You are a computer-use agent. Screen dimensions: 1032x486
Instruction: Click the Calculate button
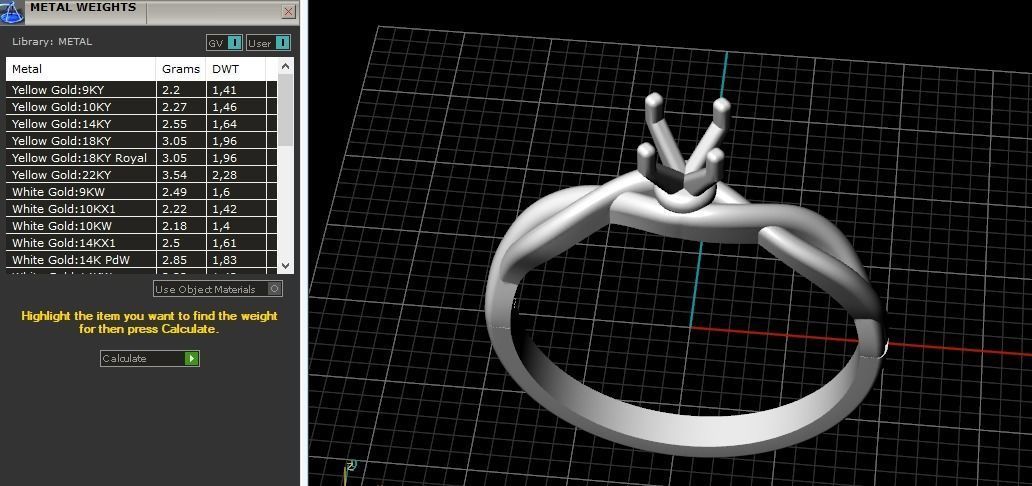pyautogui.click(x=149, y=358)
